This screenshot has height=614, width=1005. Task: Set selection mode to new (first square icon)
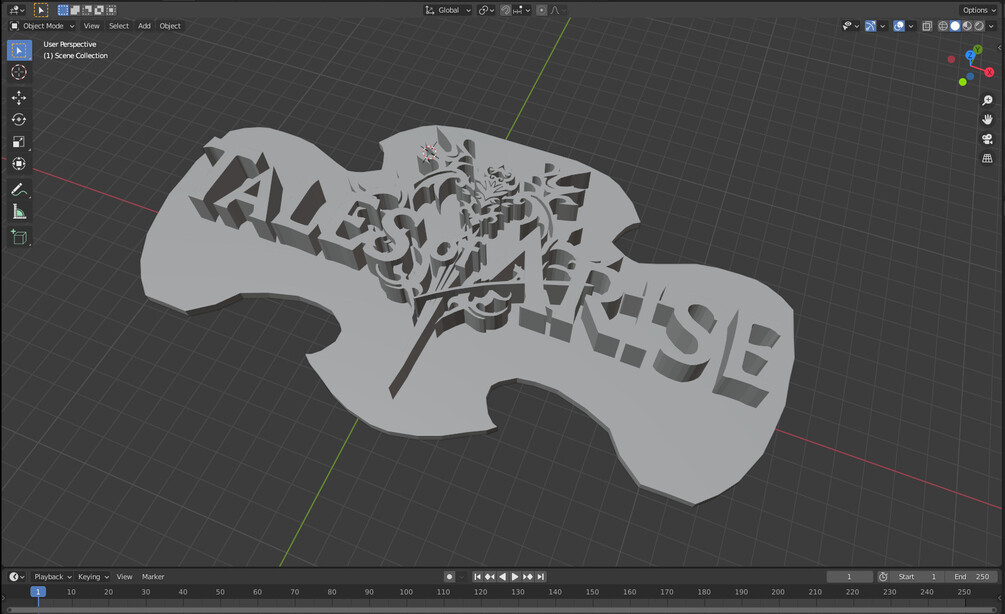coord(63,10)
